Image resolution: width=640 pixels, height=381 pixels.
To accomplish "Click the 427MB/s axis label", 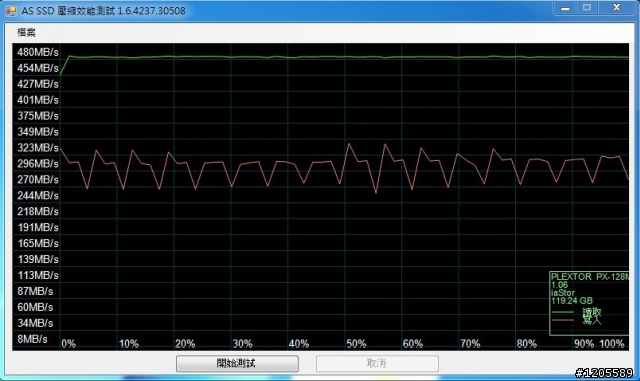I will pos(38,84).
